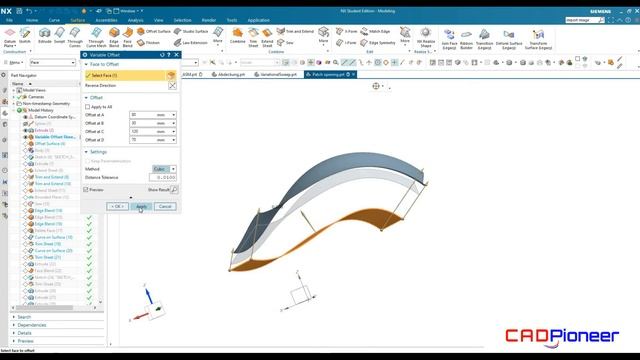Show the Trim and Extend (8) feature

[x=25, y=177]
